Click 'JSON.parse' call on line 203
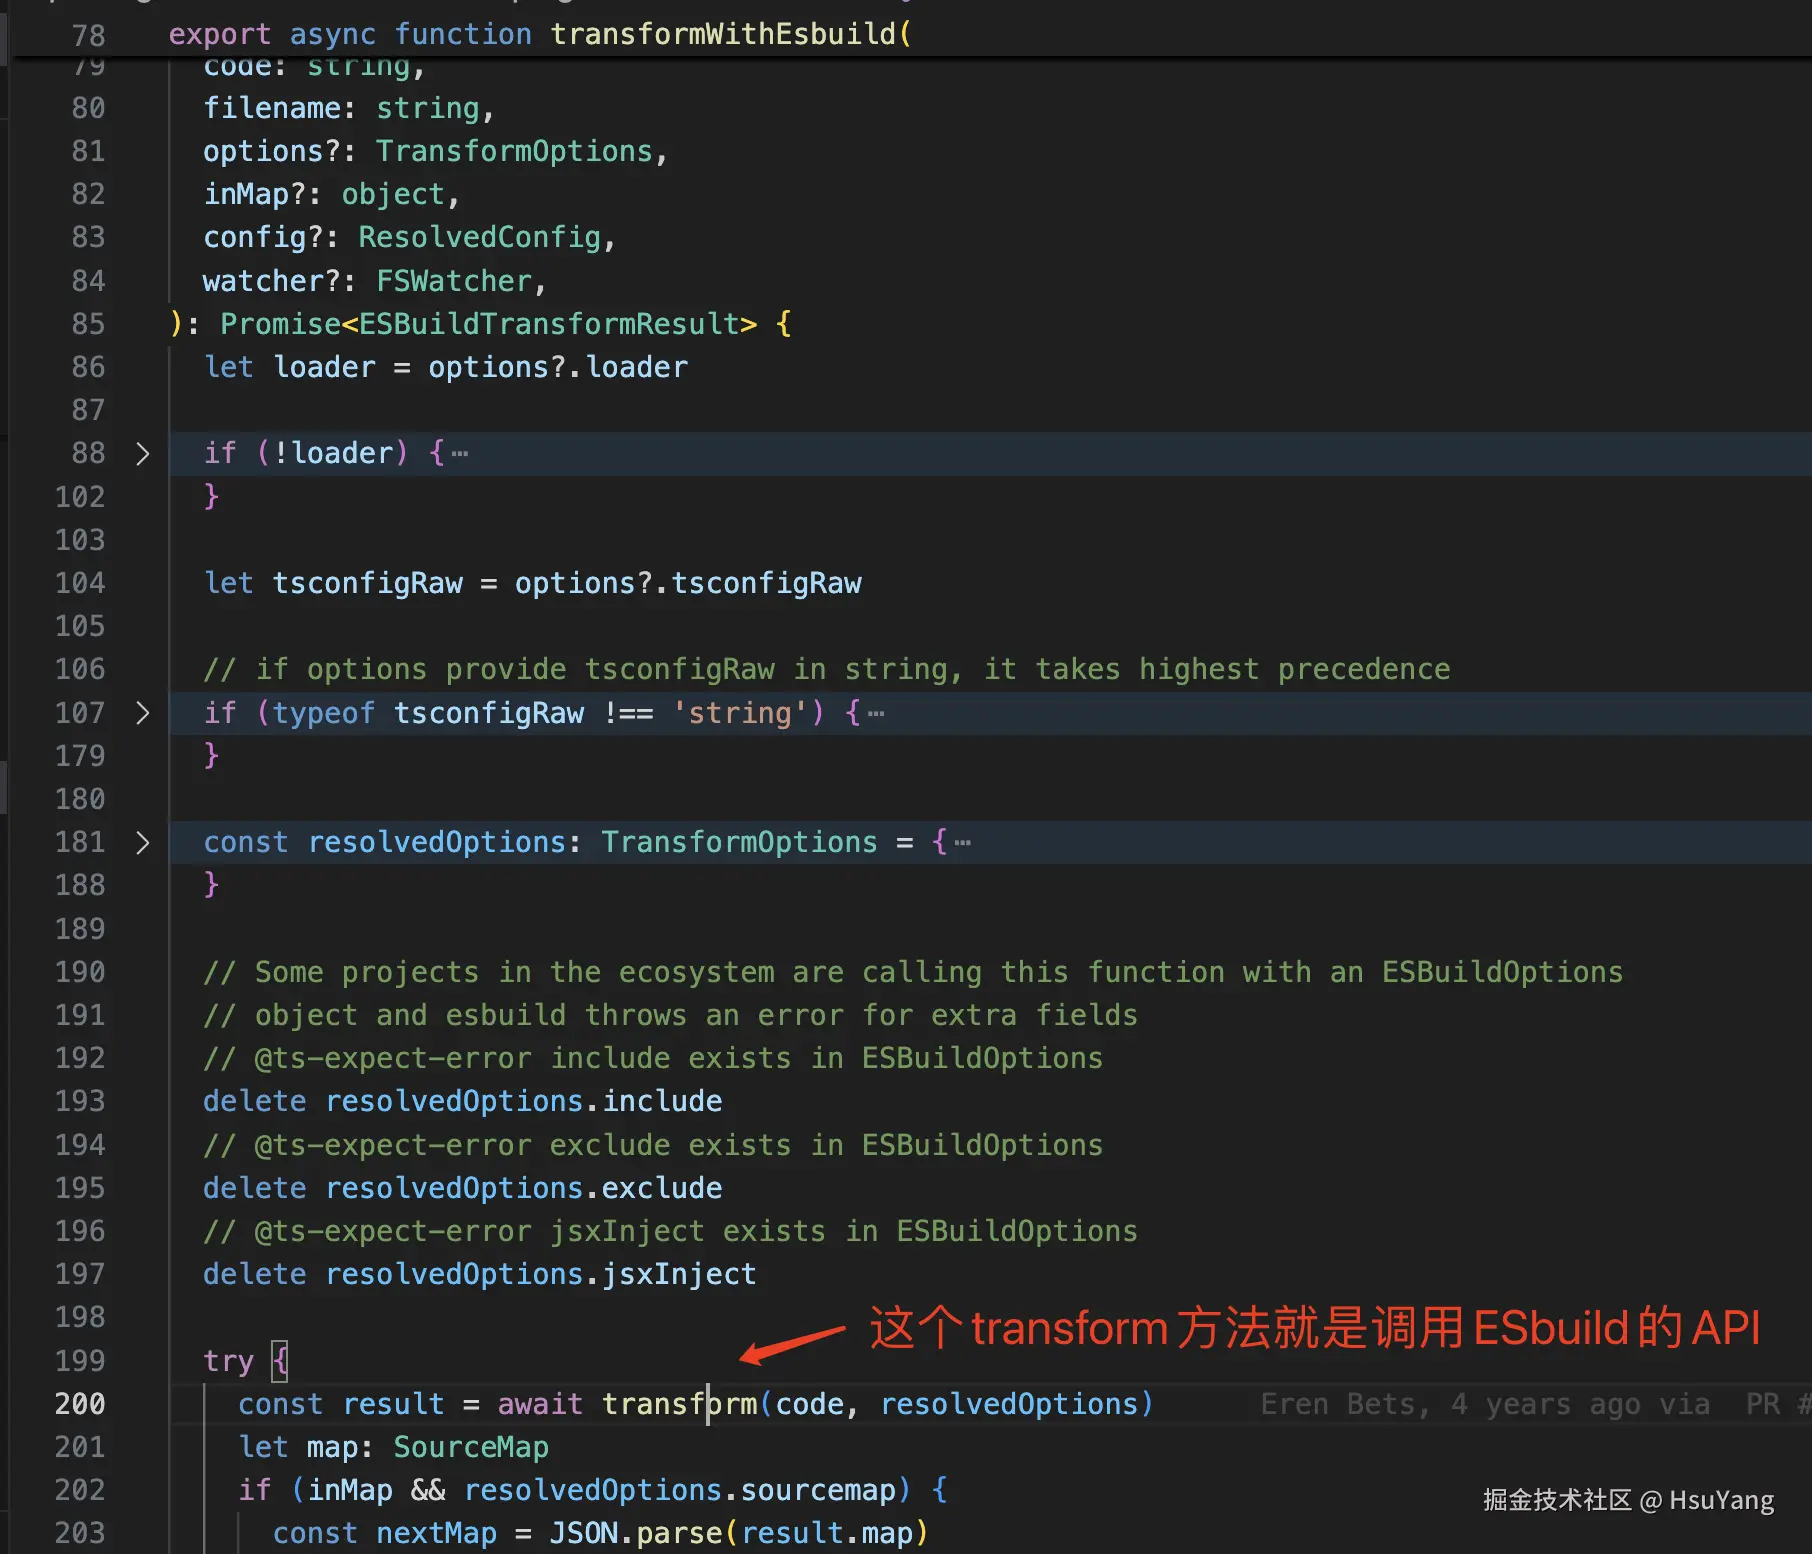 636,1533
